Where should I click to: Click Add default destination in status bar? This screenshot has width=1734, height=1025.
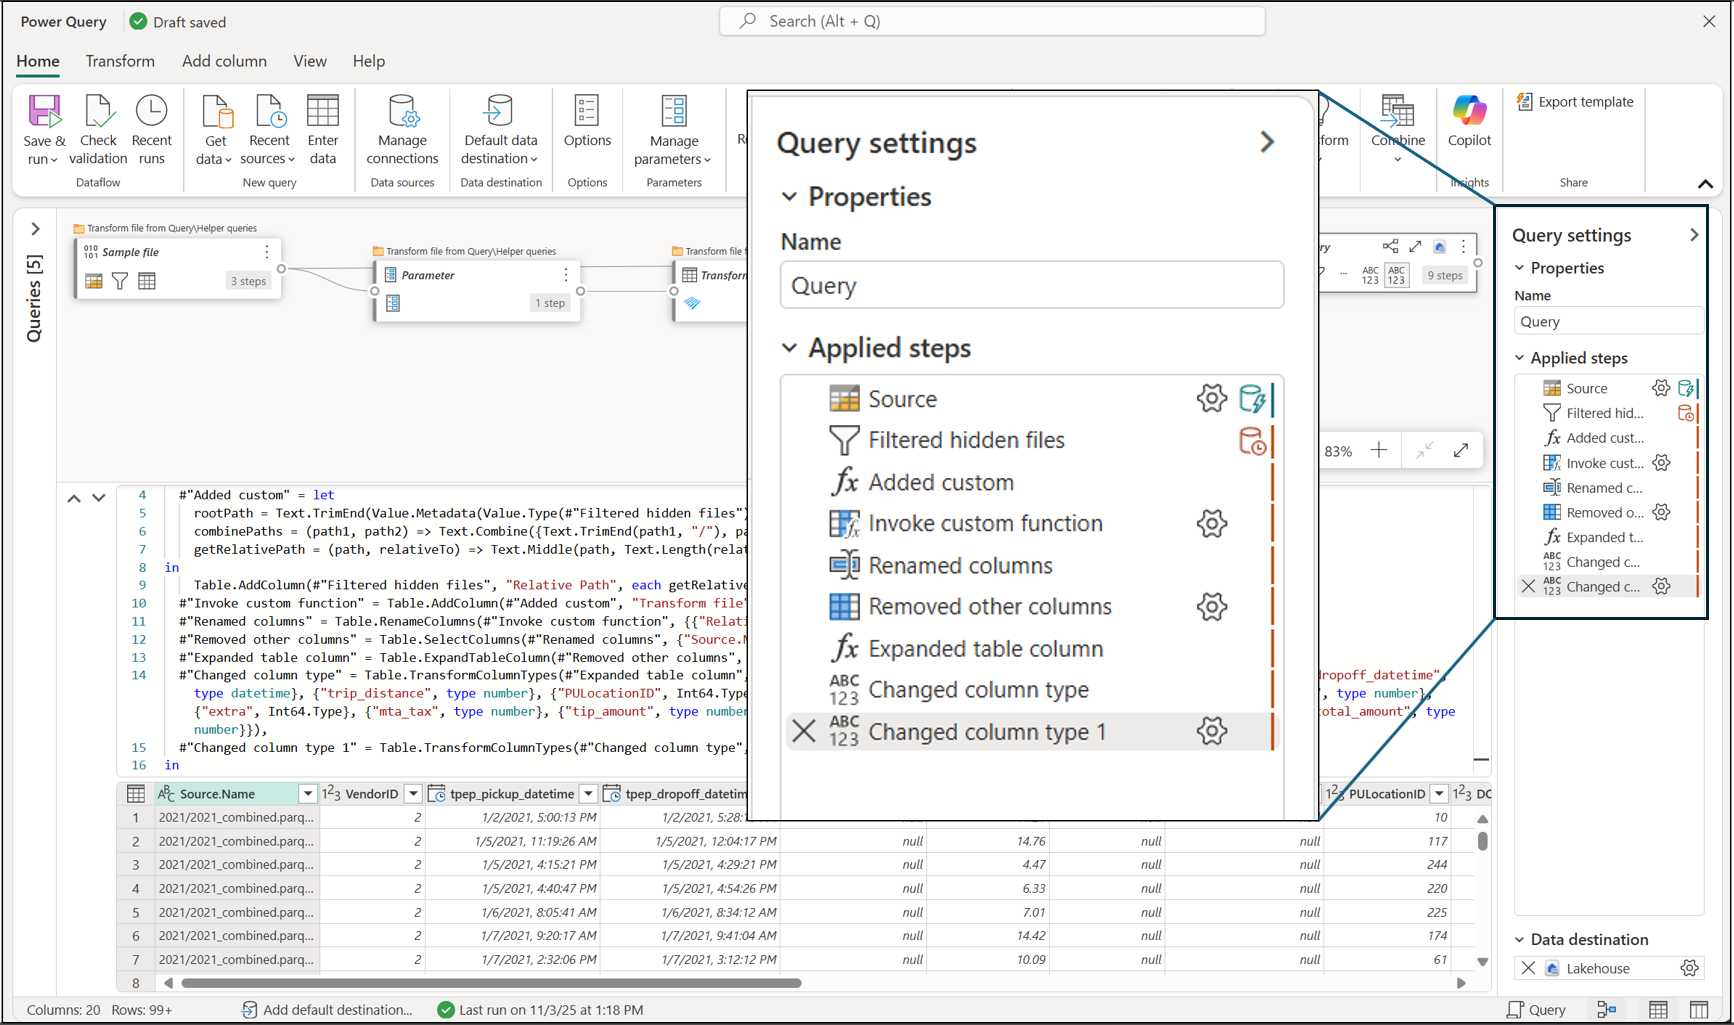pos(327,1010)
